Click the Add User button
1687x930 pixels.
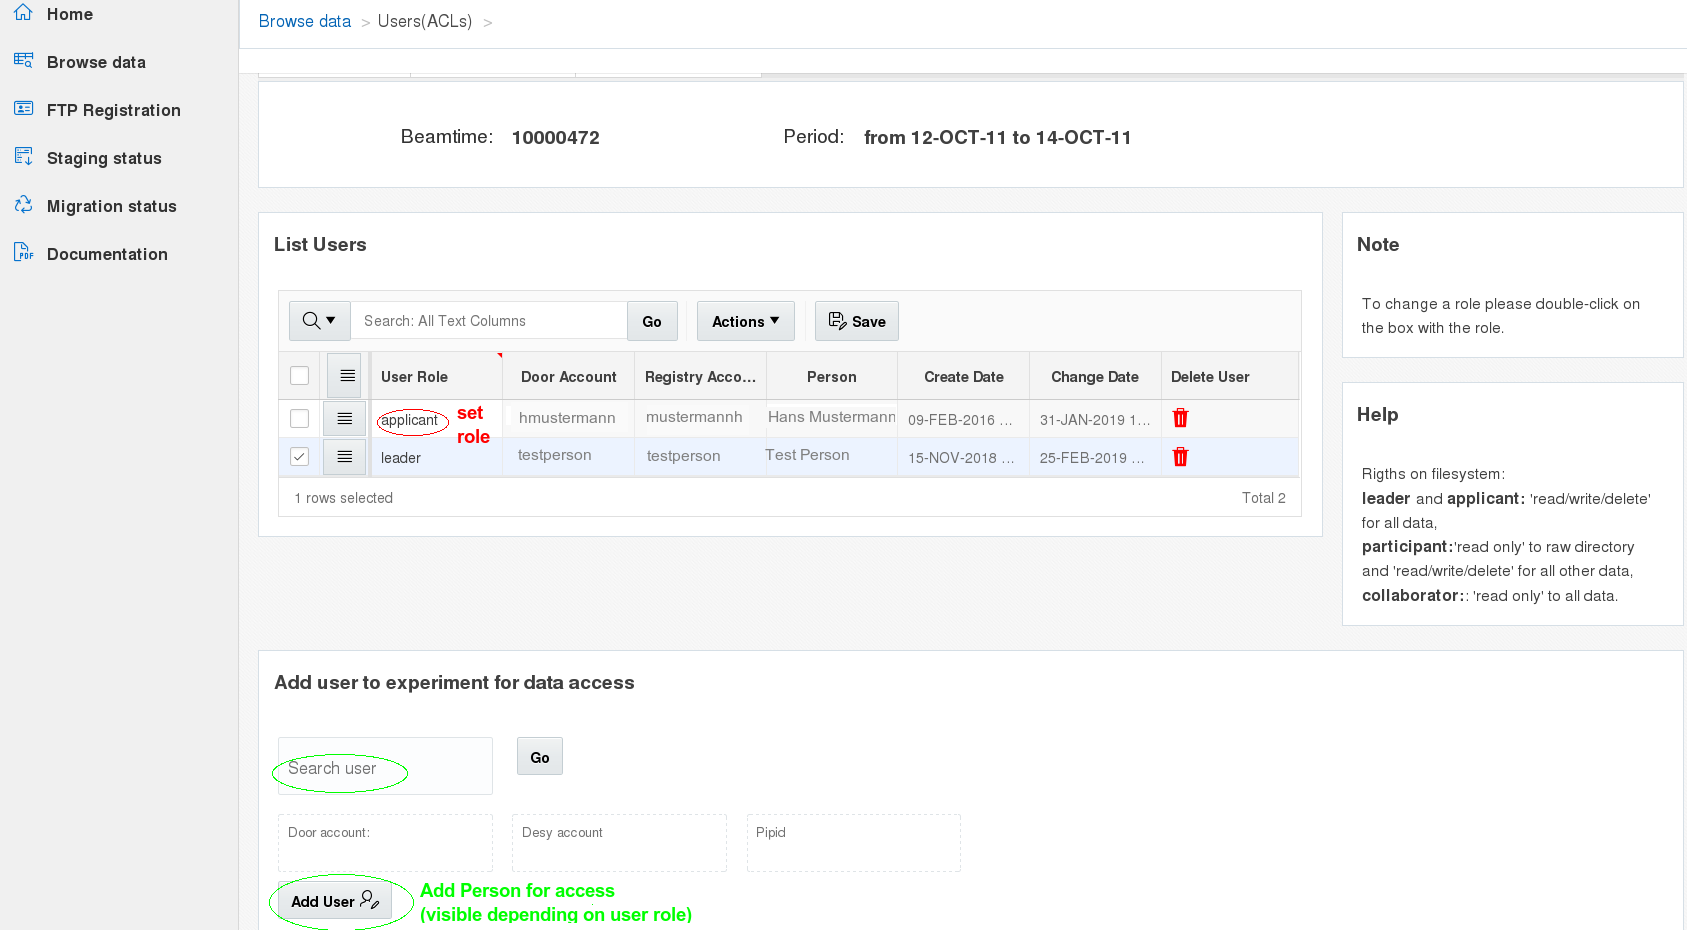point(334,901)
